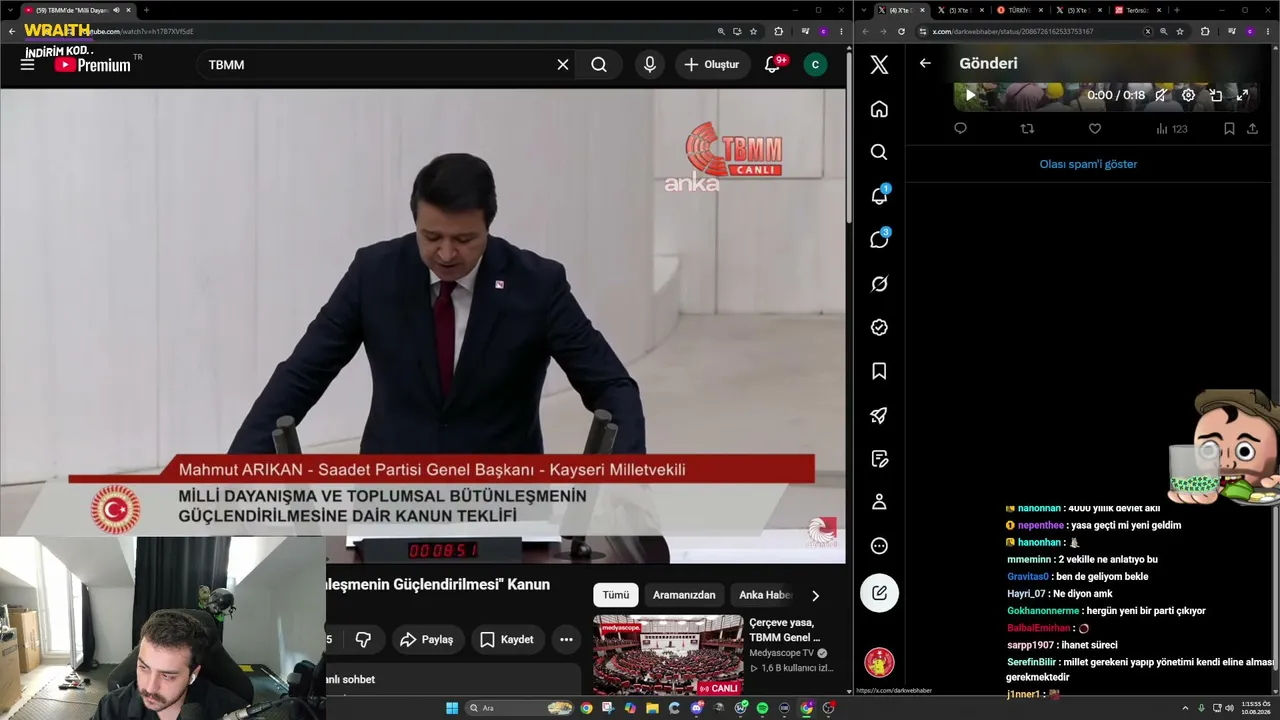
Task: Select the Tümü filter chip
Action: (616, 595)
